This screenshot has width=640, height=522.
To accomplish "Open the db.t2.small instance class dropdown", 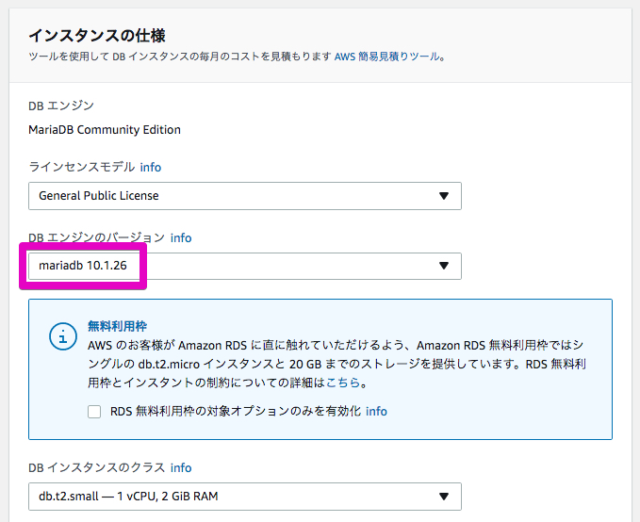I will coord(245,496).
